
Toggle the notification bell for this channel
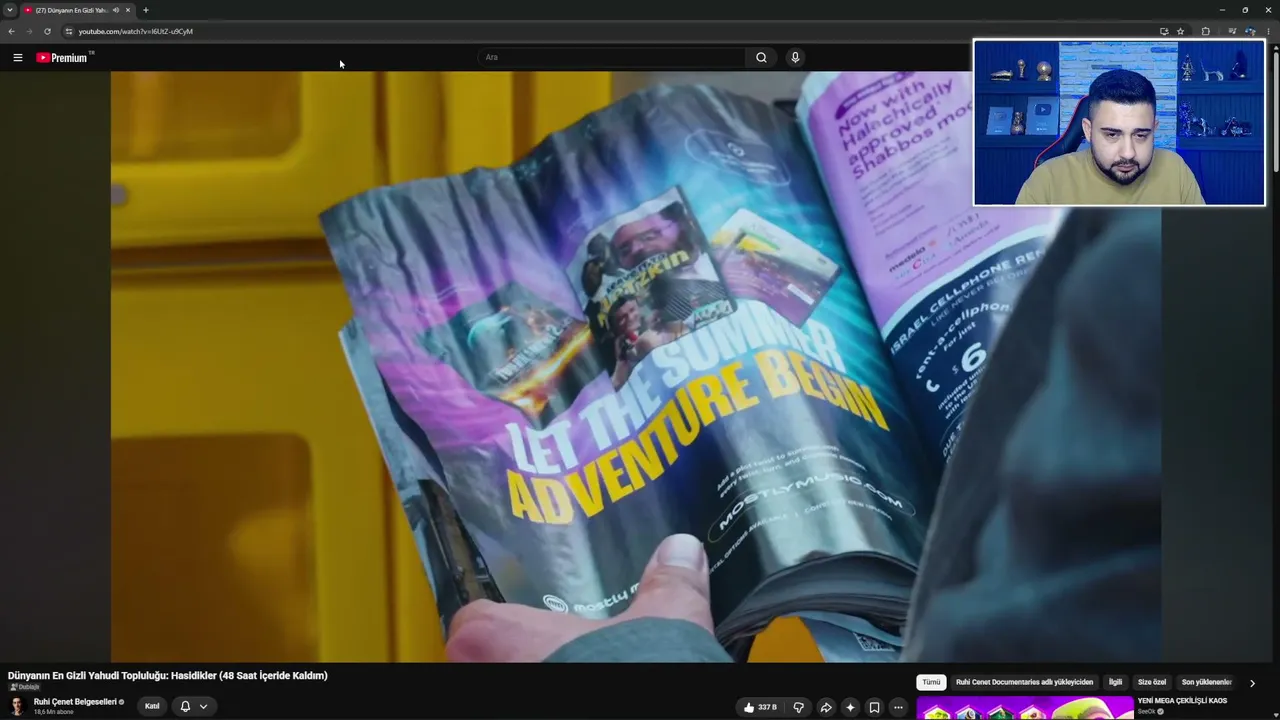click(x=185, y=706)
